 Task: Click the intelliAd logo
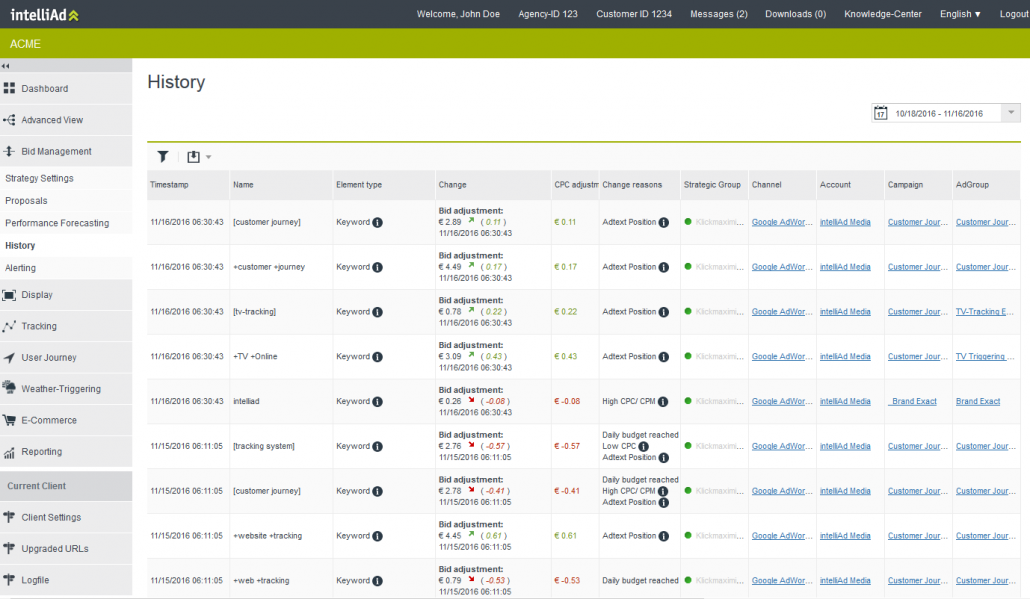pyautogui.click(x=44, y=14)
